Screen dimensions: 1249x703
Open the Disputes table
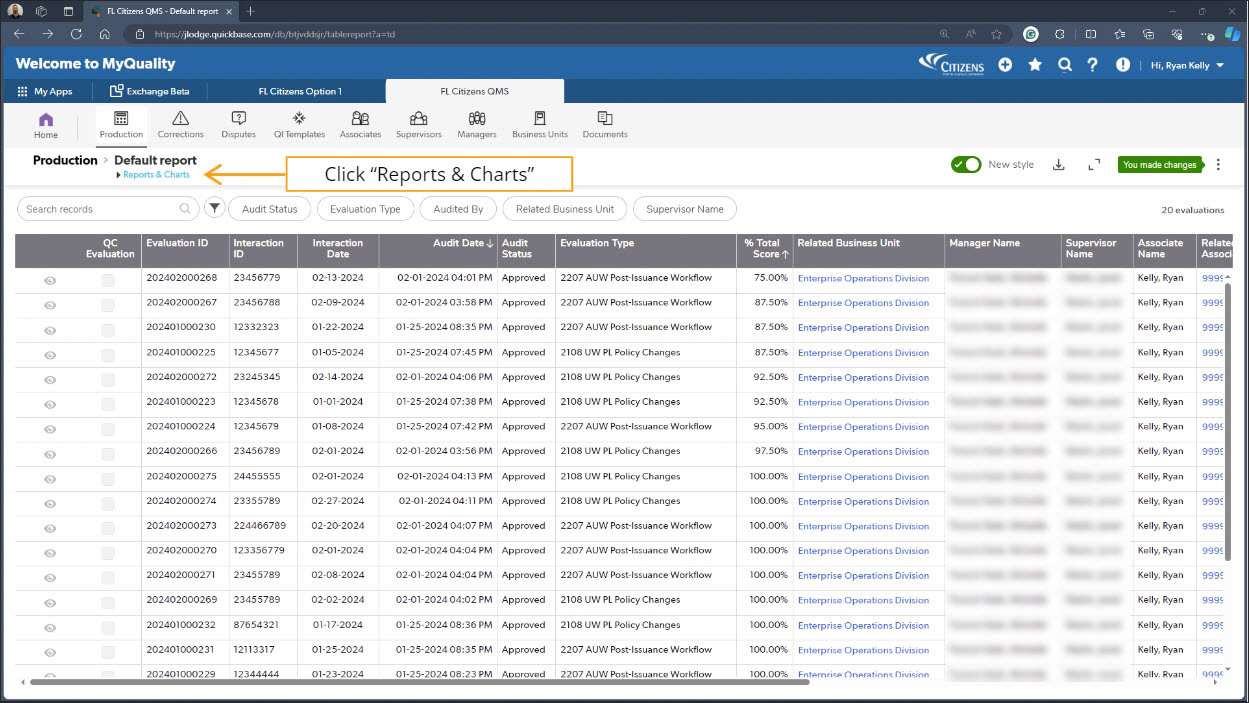point(239,125)
